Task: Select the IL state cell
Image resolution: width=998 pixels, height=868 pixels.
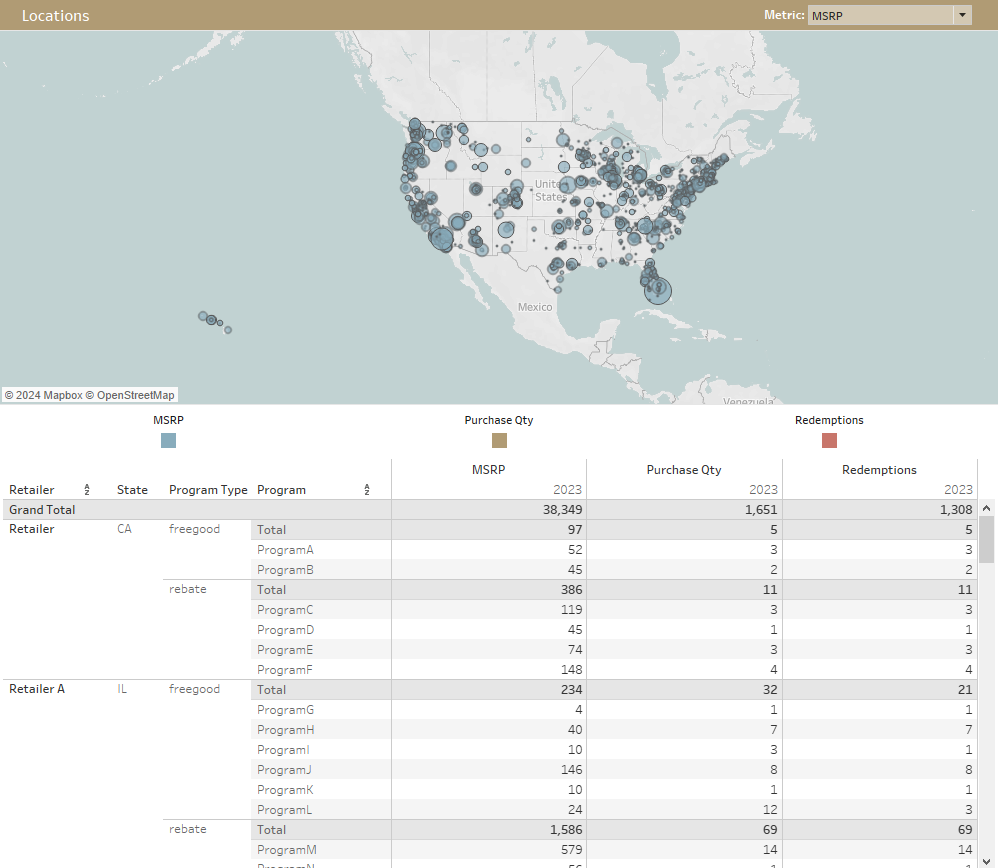Action: point(122,689)
